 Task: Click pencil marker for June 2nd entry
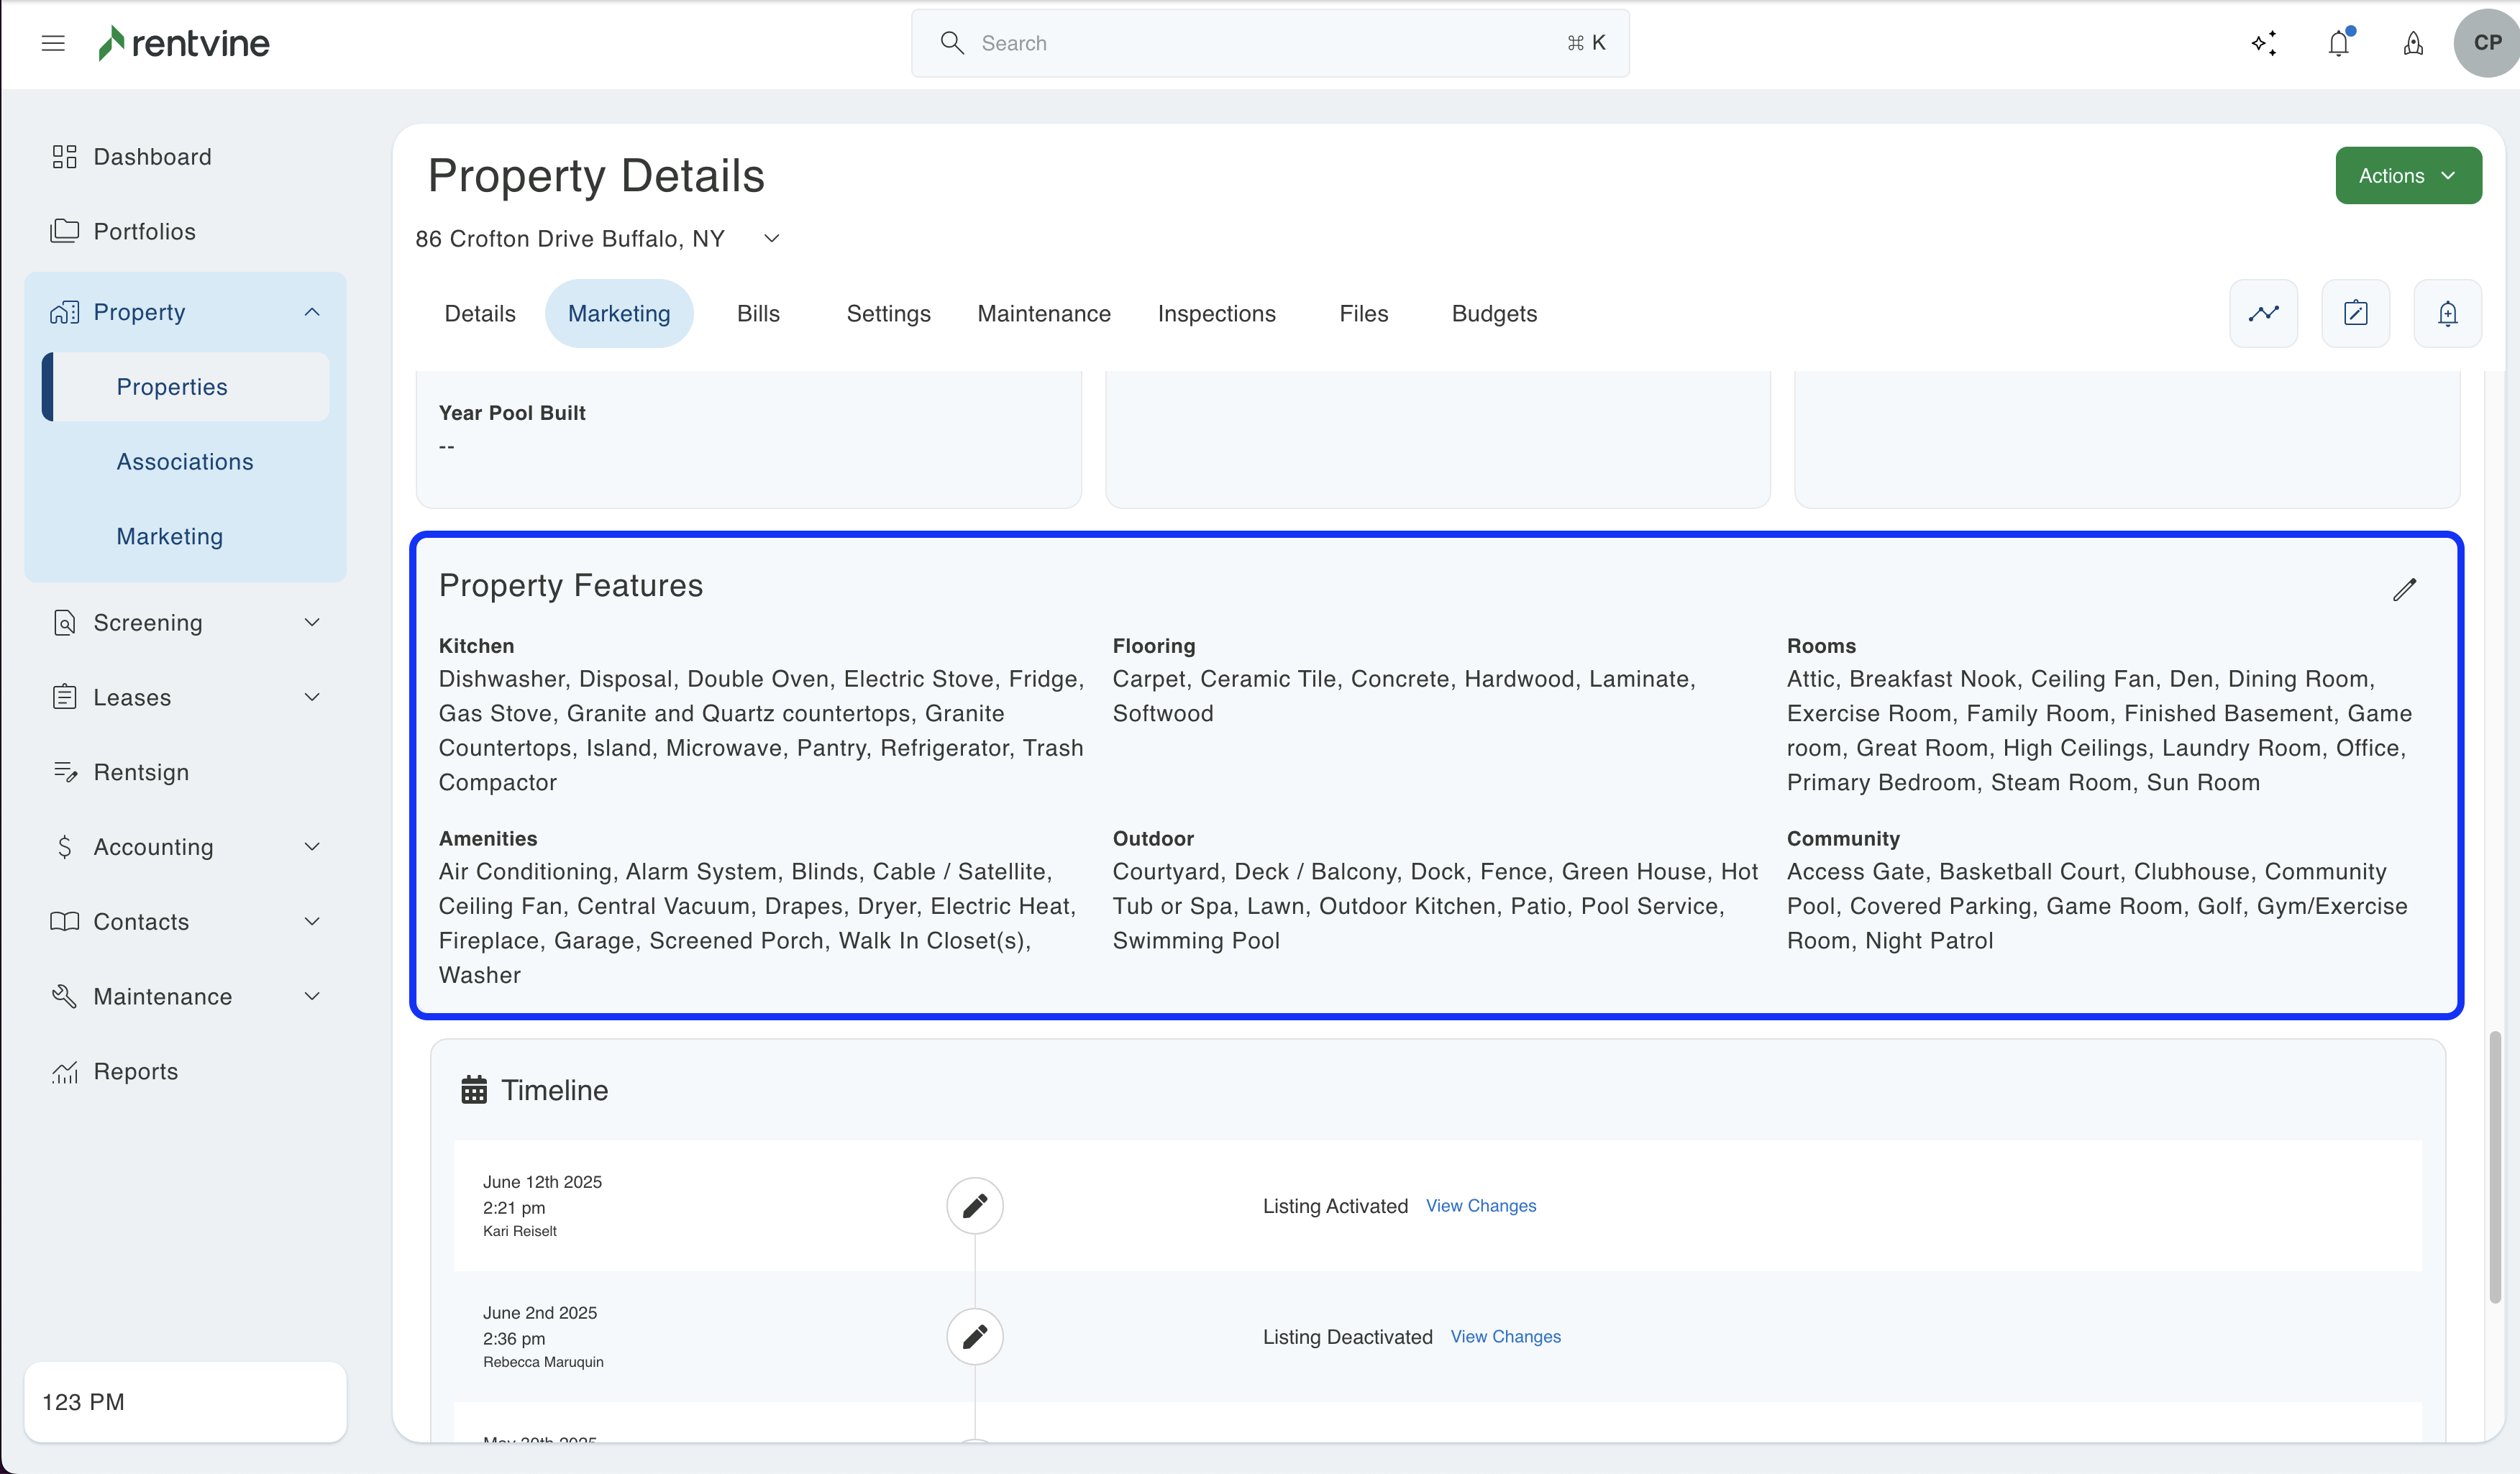974,1336
